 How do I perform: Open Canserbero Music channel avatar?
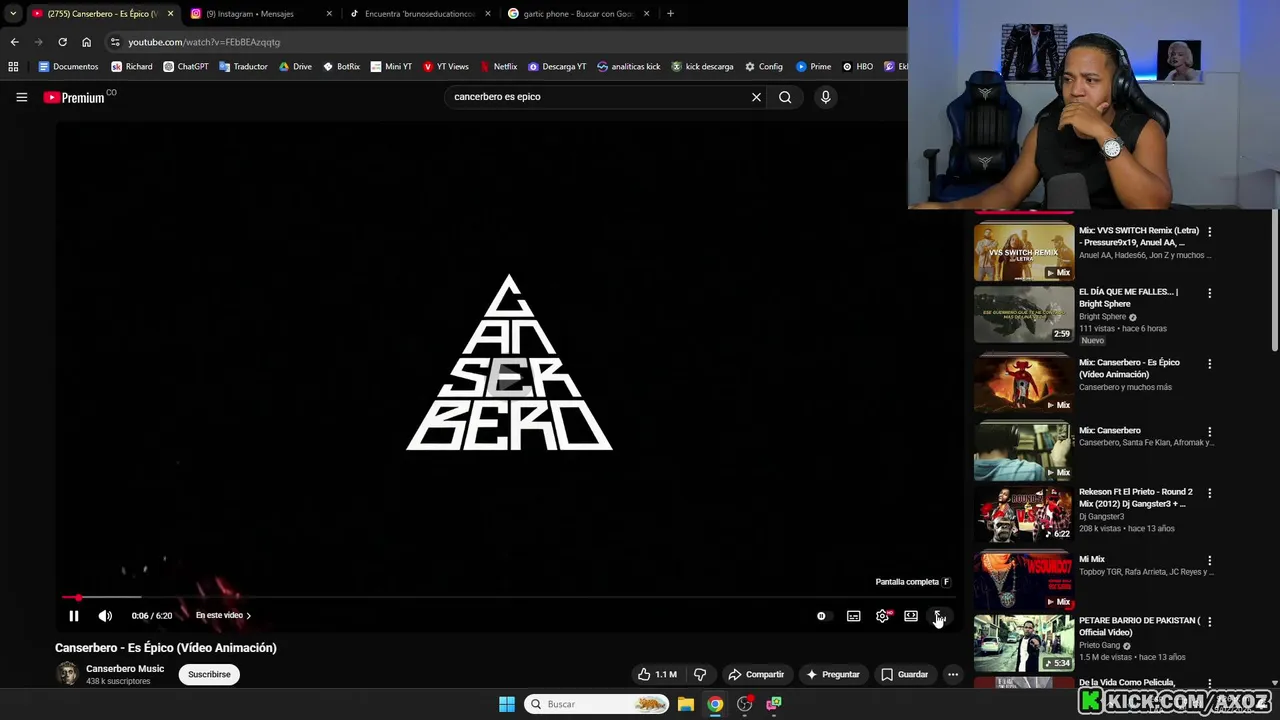pyautogui.click(x=67, y=674)
